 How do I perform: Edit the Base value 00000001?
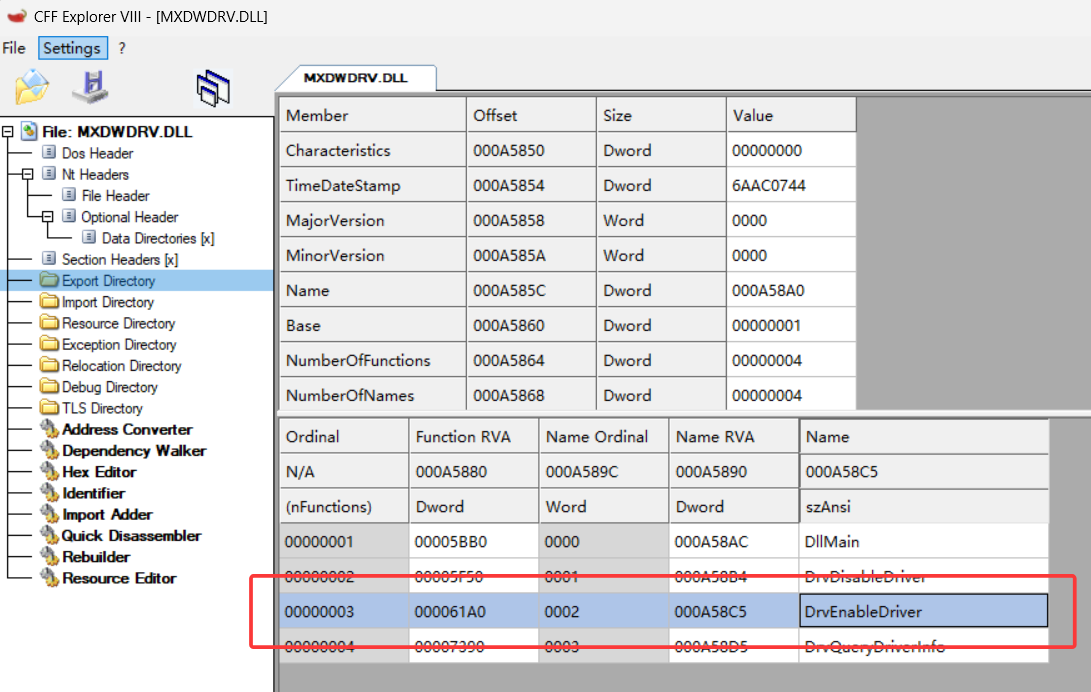(x=792, y=325)
